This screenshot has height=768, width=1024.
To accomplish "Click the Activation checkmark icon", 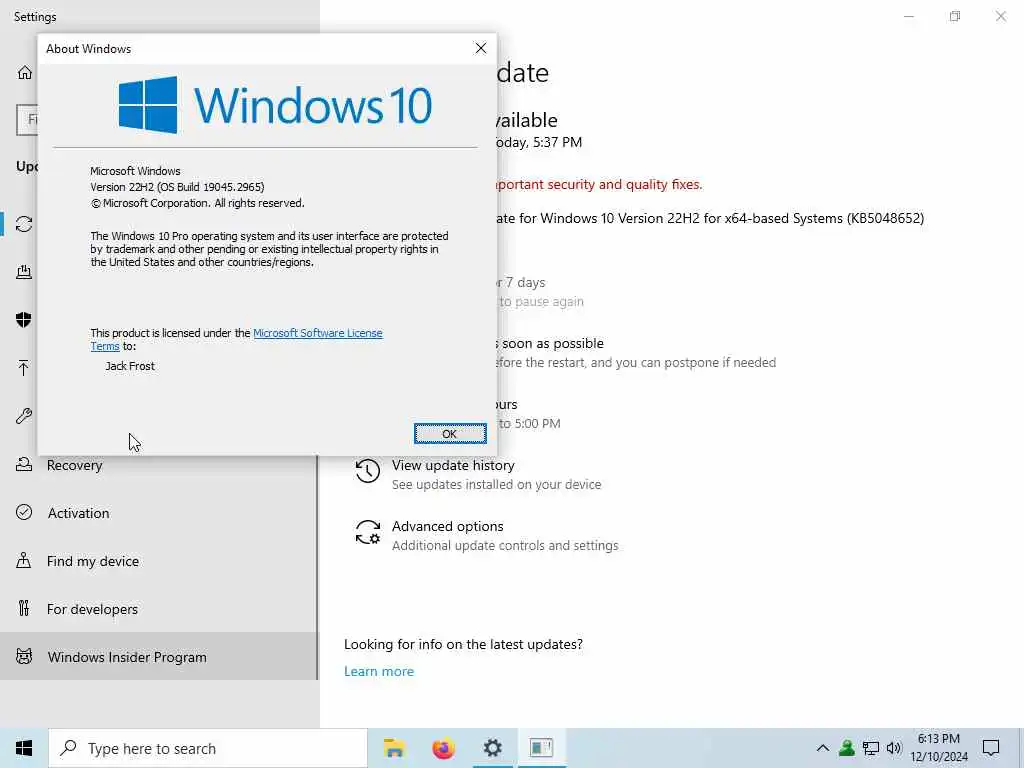I will 24,512.
